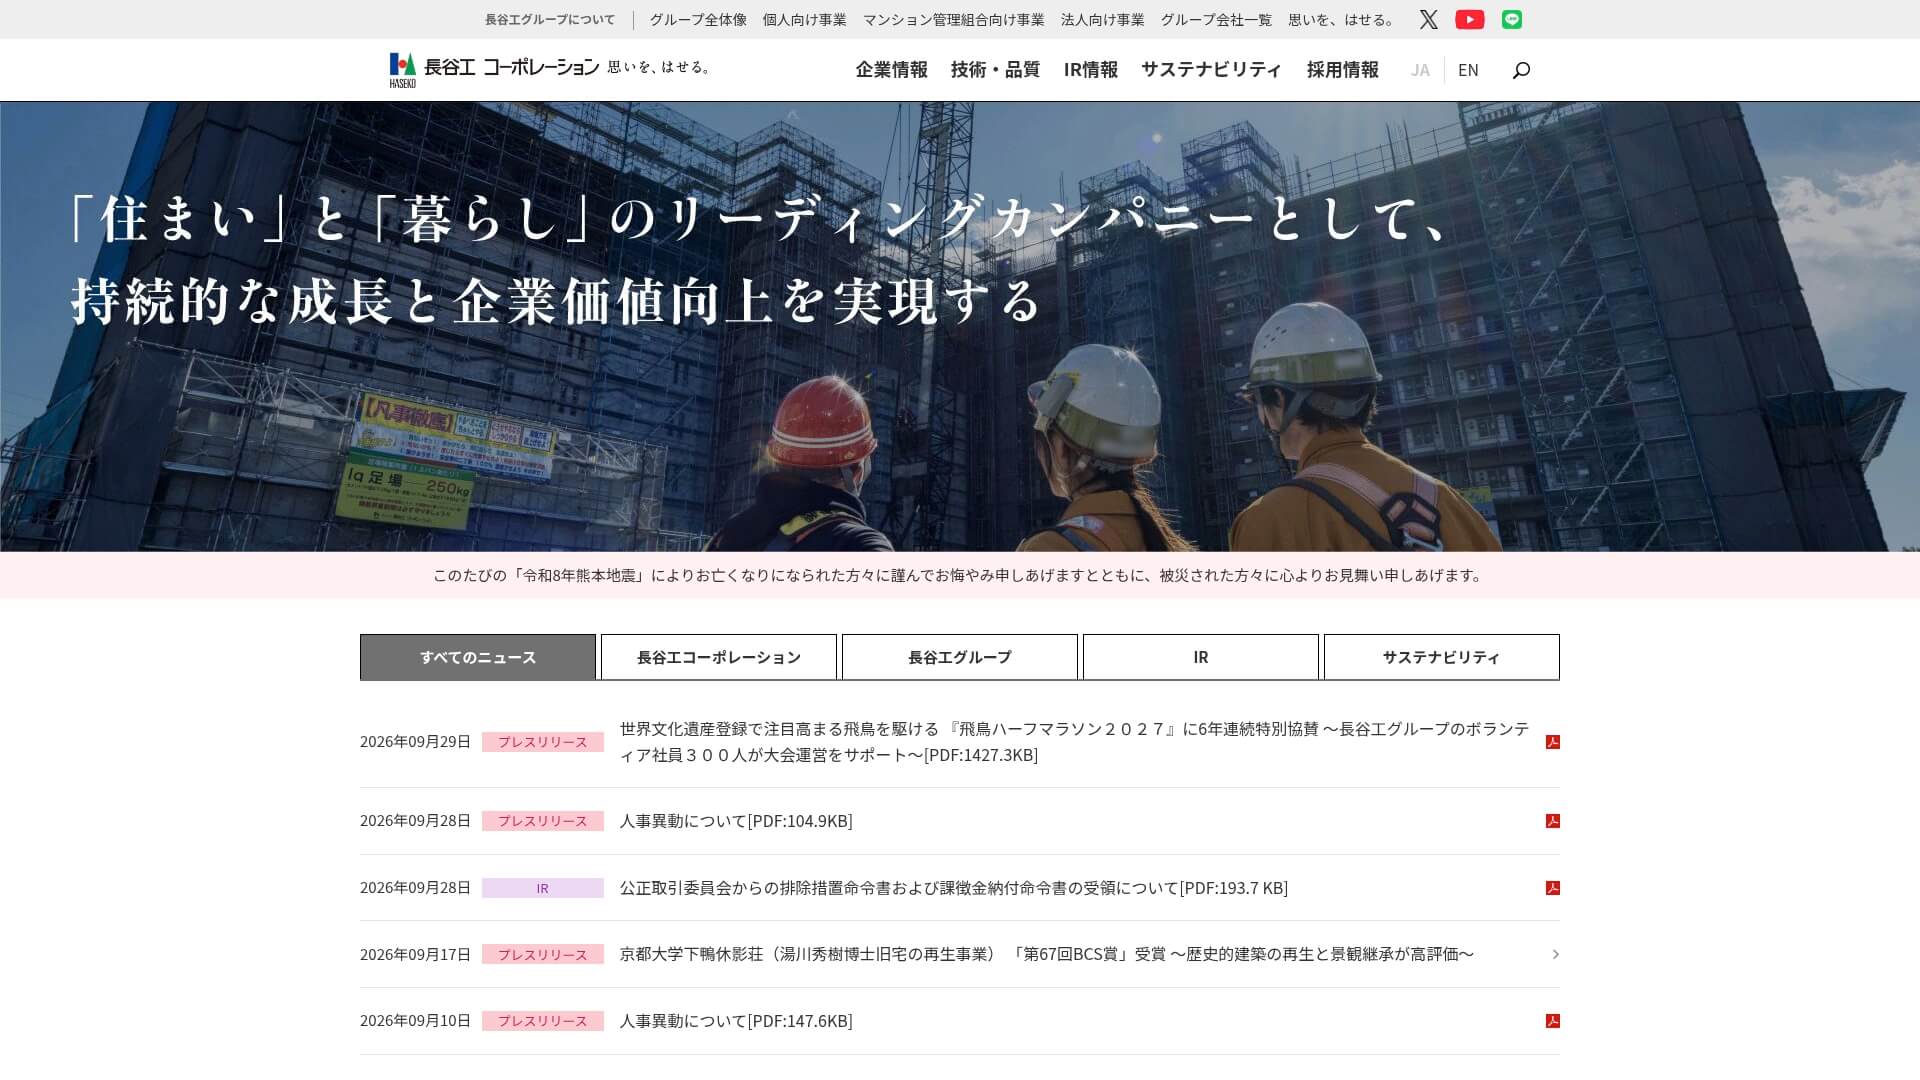Click プレスリリース tag beside 人事異動 PDF:104.9KB
1920x1080 pixels.
pos(543,821)
